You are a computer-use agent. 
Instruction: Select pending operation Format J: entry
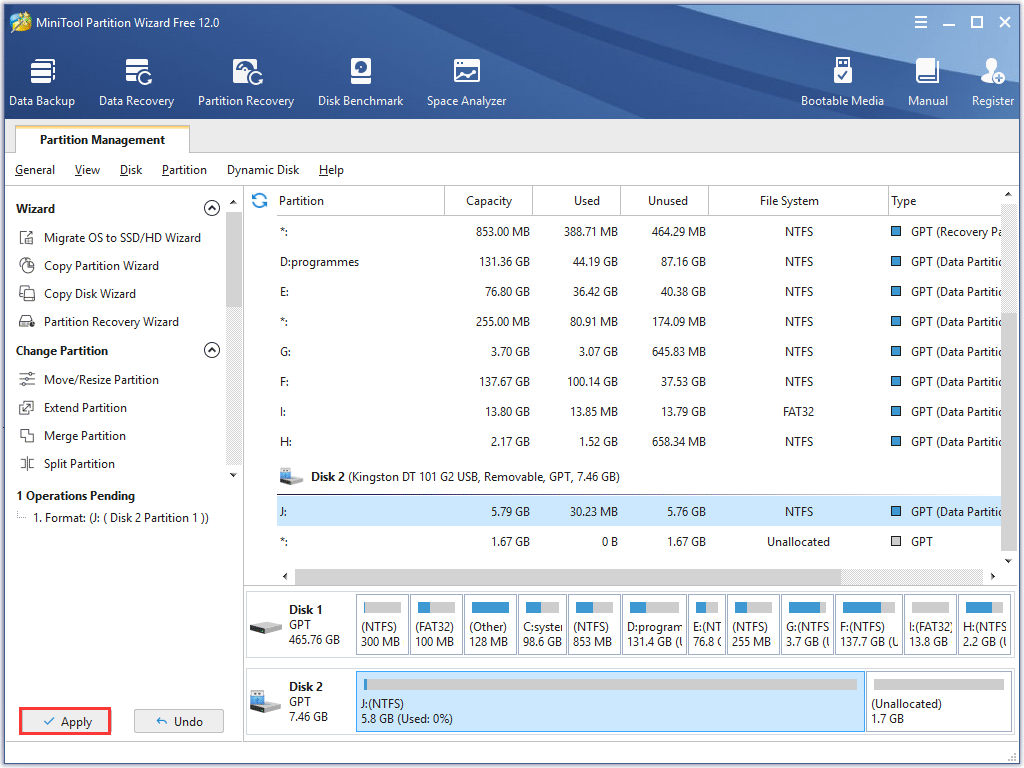point(121,518)
